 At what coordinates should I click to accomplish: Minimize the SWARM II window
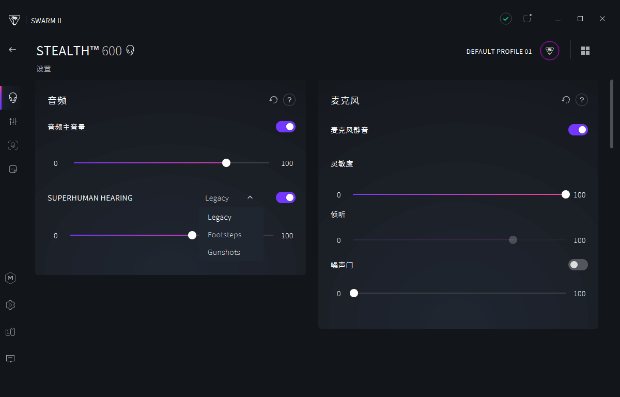[x=558, y=19]
